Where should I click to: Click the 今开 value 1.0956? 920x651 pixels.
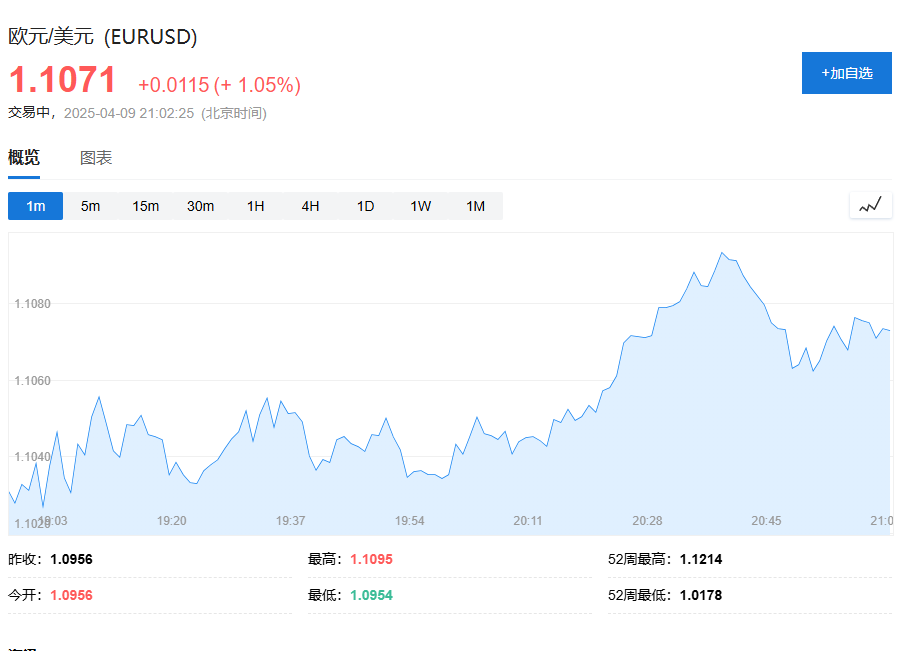tap(72, 595)
